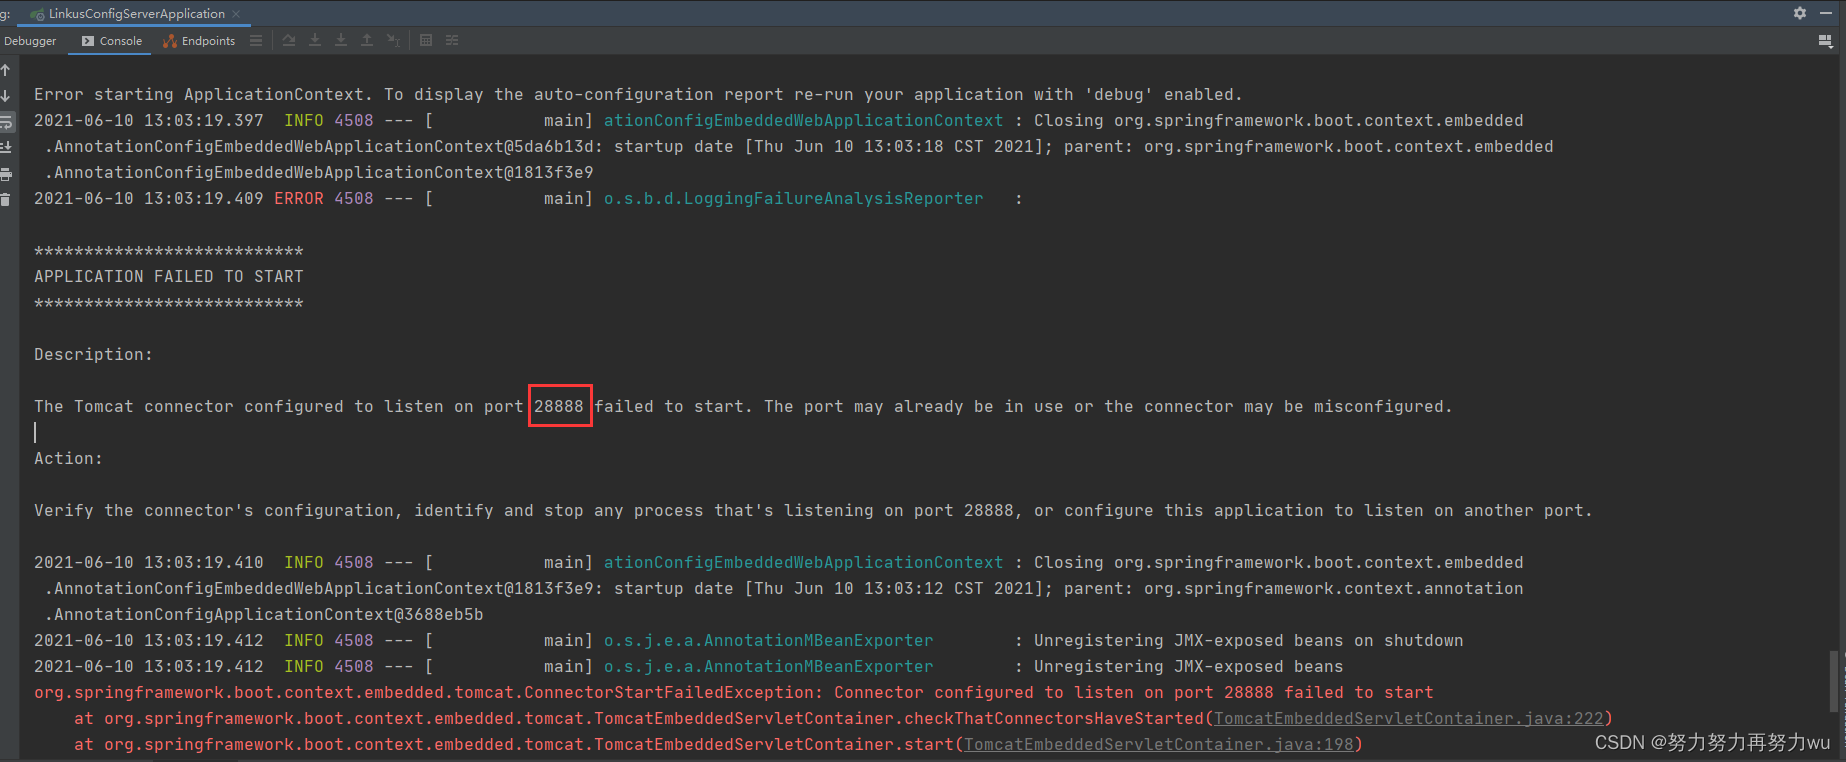This screenshot has width=1846, height=762.
Task: Close the LinkusConfigServerApplication tab
Action: pyautogui.click(x=236, y=14)
